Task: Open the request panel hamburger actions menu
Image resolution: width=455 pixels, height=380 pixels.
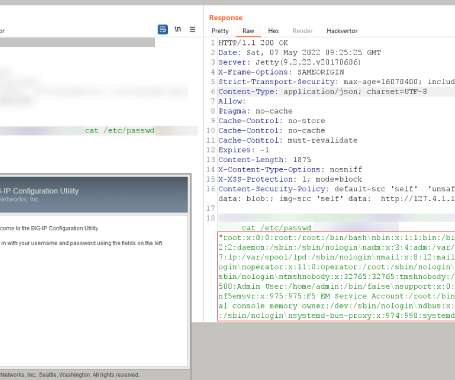Action: click(192, 29)
